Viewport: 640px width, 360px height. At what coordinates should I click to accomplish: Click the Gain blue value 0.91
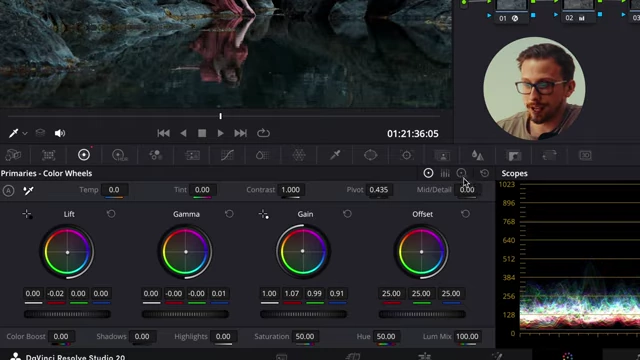[337, 293]
